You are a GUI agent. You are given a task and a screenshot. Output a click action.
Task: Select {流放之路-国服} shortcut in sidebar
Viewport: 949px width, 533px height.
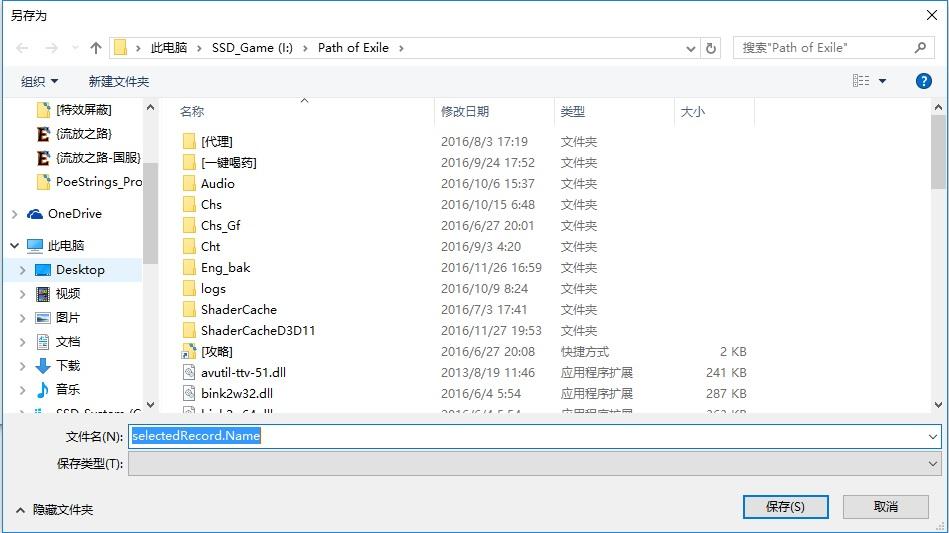coord(90,158)
